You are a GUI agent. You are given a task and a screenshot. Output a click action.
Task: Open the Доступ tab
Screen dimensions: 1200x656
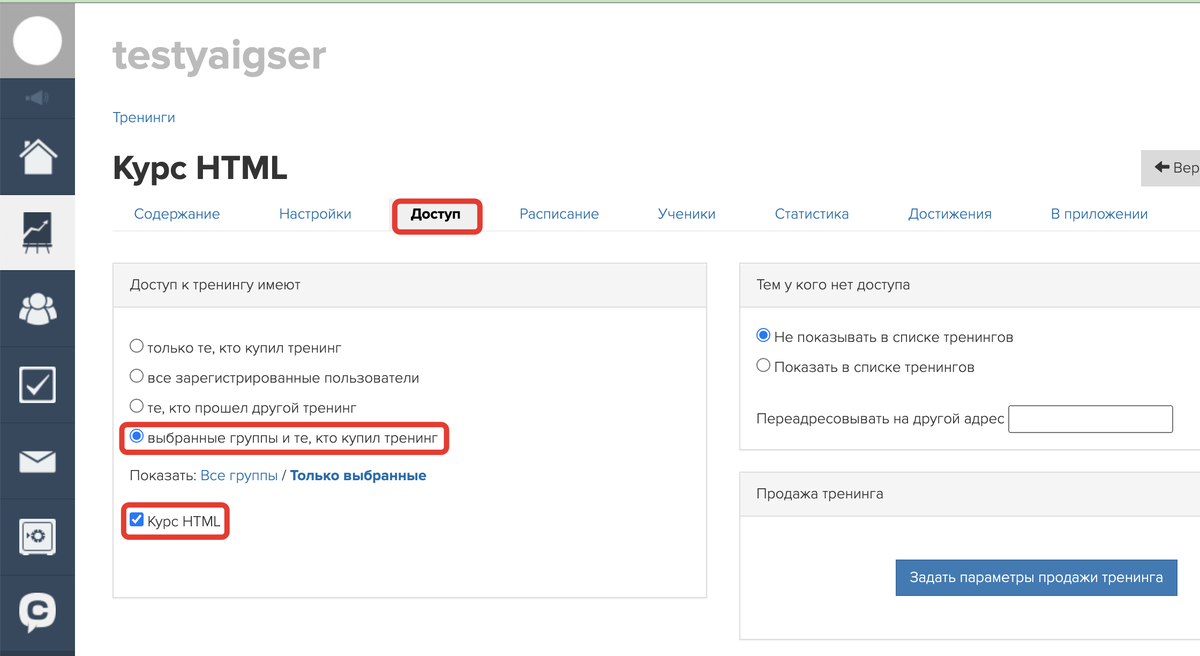(x=436, y=215)
